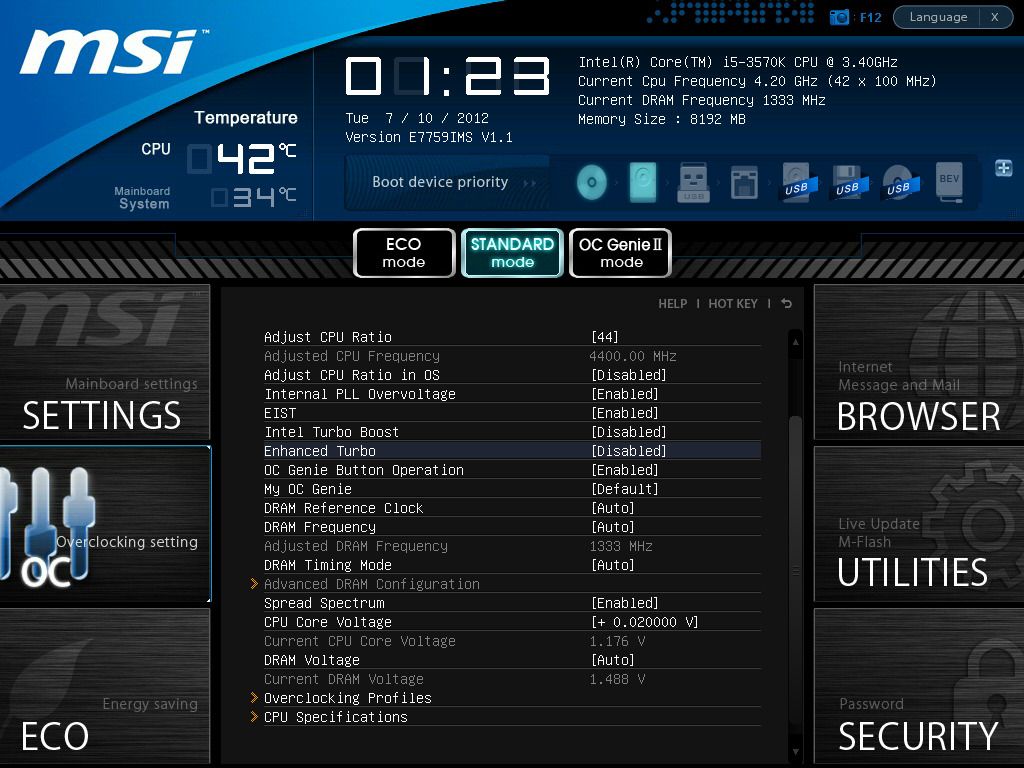
Task: Click the F12 screenshot camera icon
Action: [x=838, y=17]
